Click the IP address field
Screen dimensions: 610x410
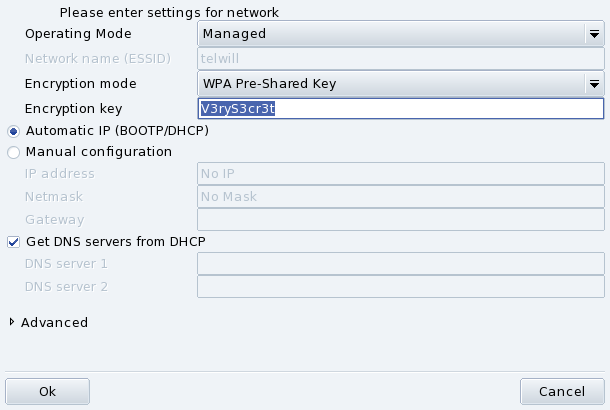tap(401, 174)
